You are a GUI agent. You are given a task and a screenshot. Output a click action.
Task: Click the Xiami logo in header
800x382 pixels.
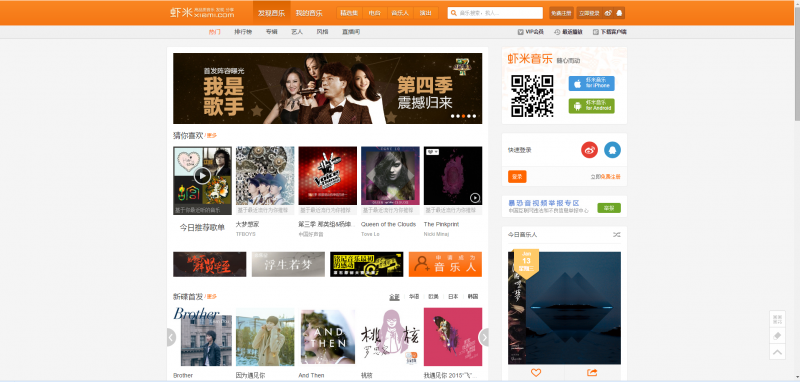[x=203, y=13]
